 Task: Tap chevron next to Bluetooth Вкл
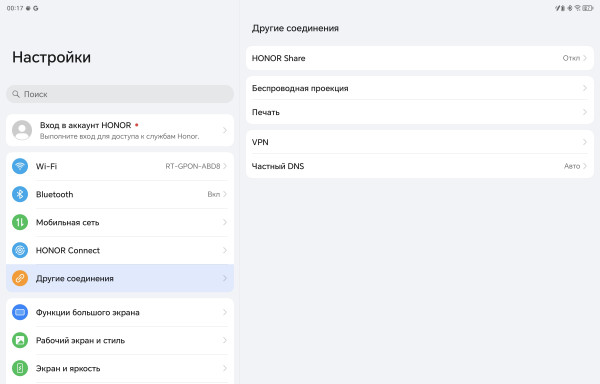[225, 194]
